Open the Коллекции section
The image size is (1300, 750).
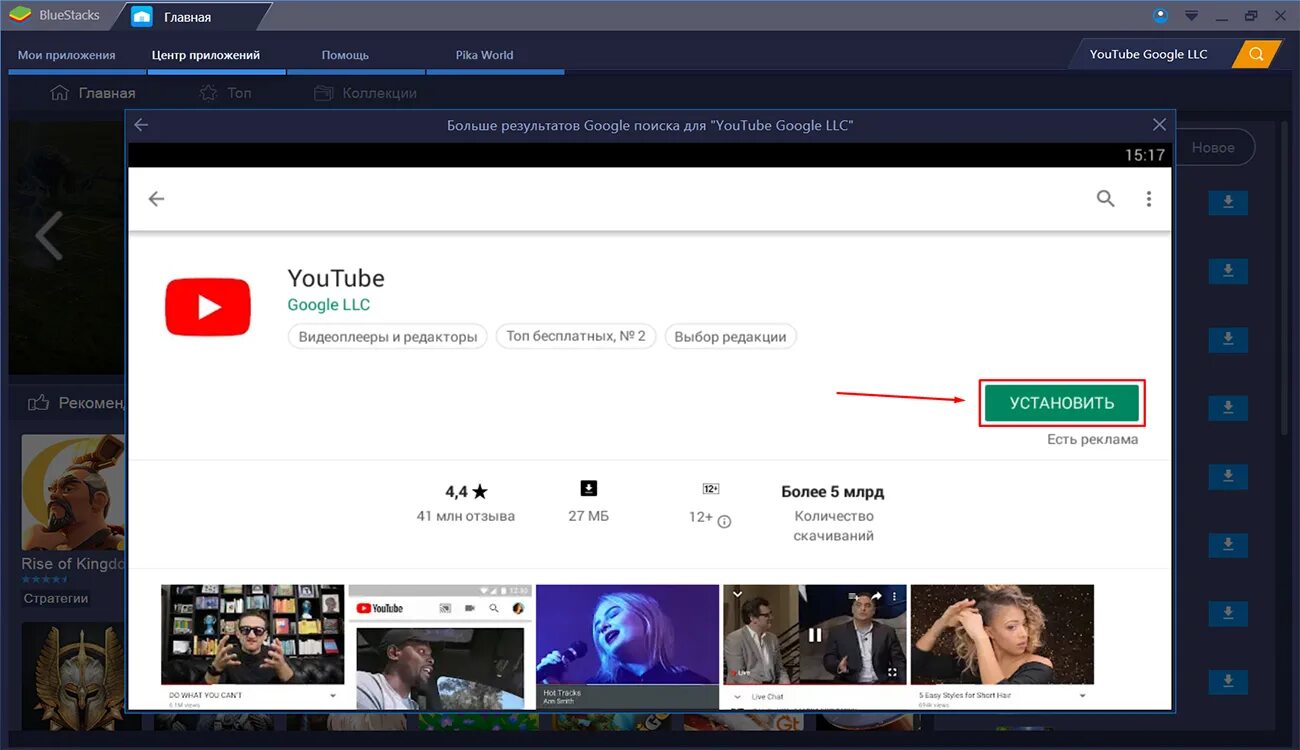pos(365,93)
